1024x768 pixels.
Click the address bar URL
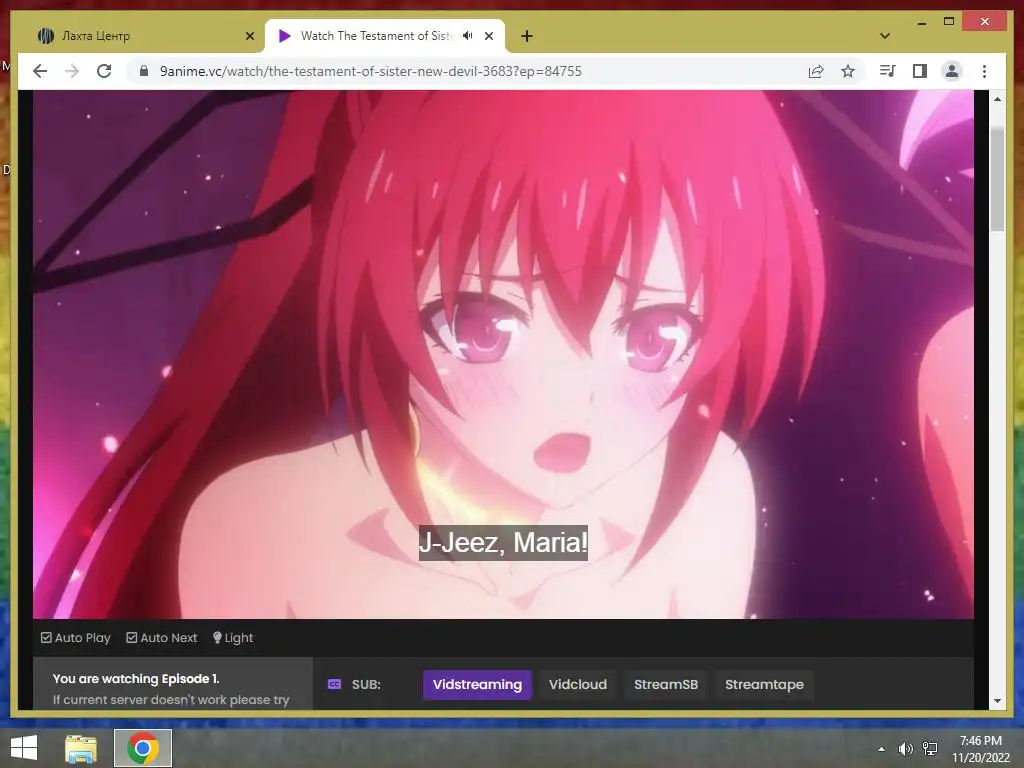(x=370, y=71)
